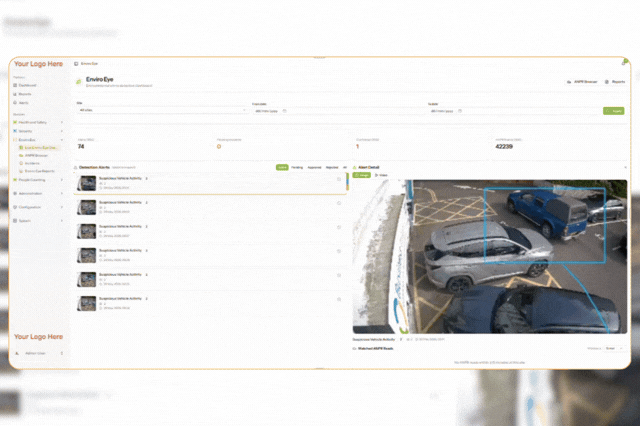Select the Pending alerts filter tab
This screenshot has width=640, height=426.
coord(297,167)
